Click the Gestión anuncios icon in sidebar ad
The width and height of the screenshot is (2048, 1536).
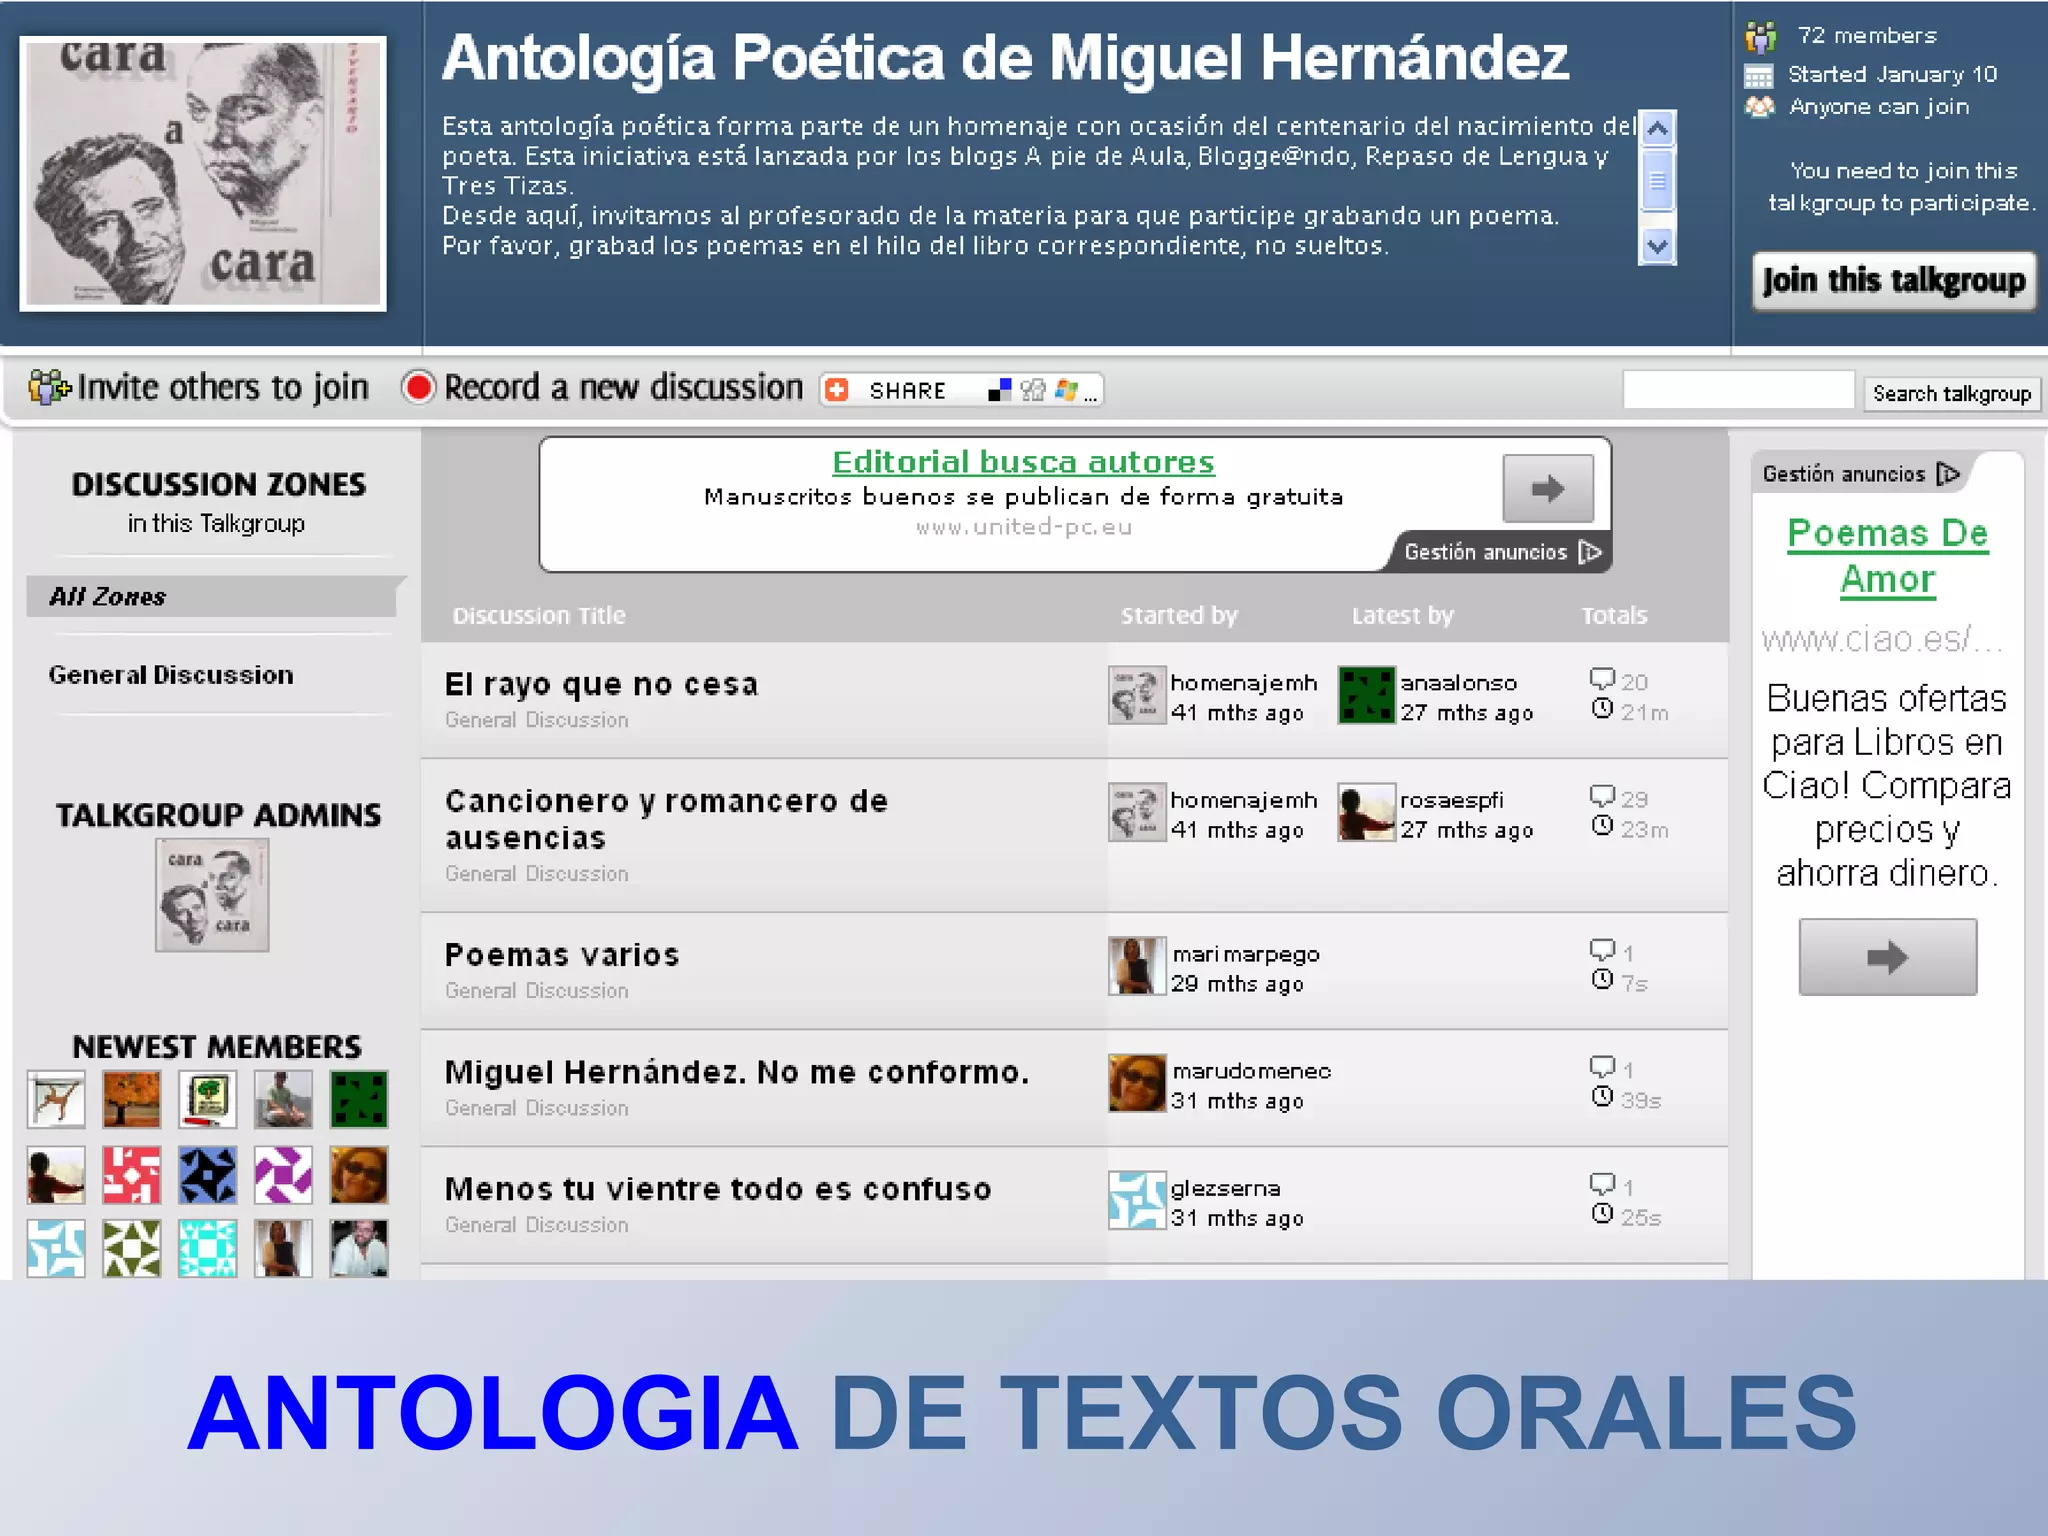(x=1948, y=474)
